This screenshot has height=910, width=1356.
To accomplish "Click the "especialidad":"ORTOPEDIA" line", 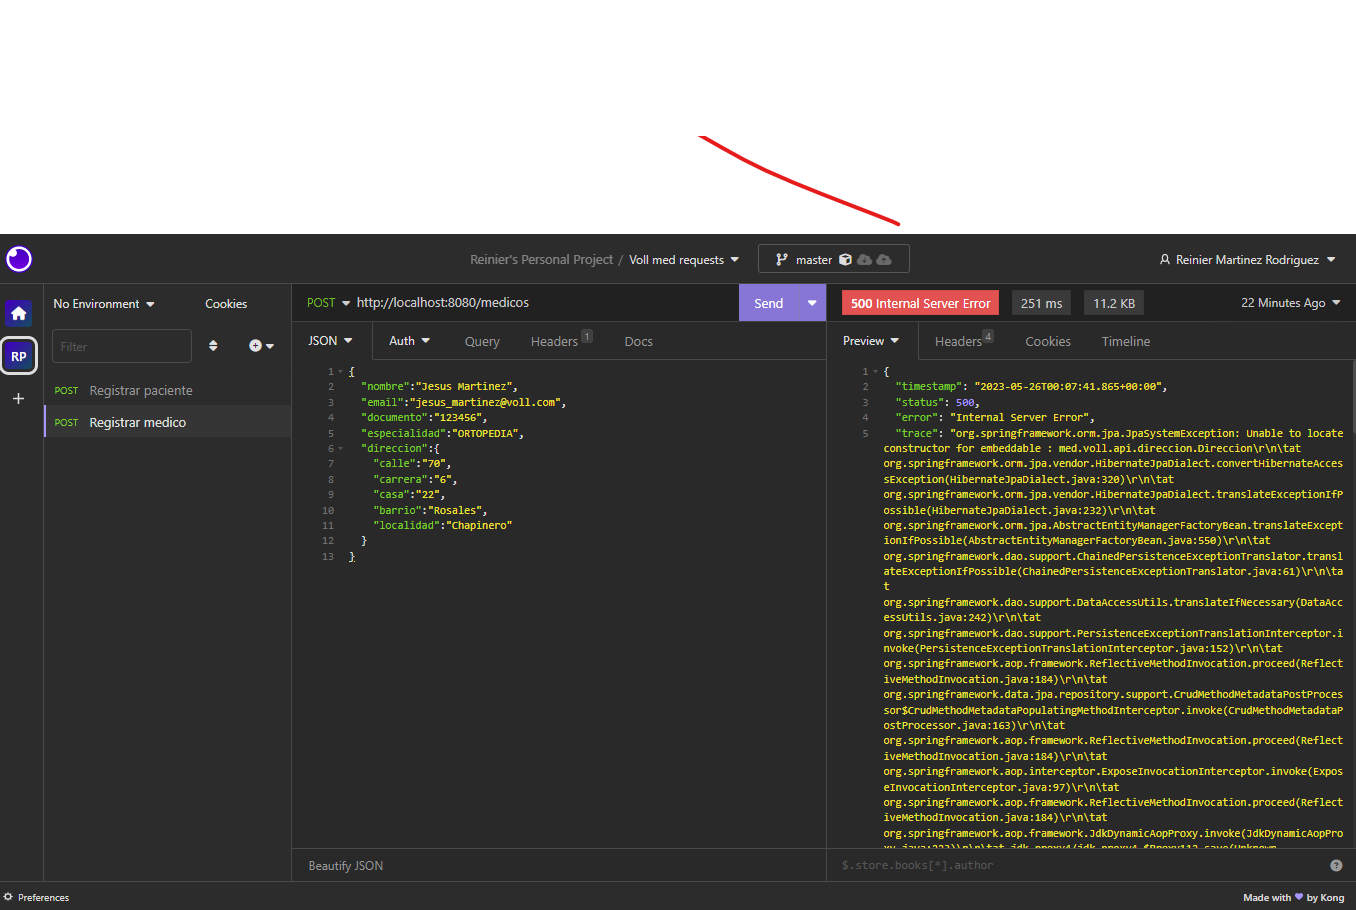I will click(442, 434).
